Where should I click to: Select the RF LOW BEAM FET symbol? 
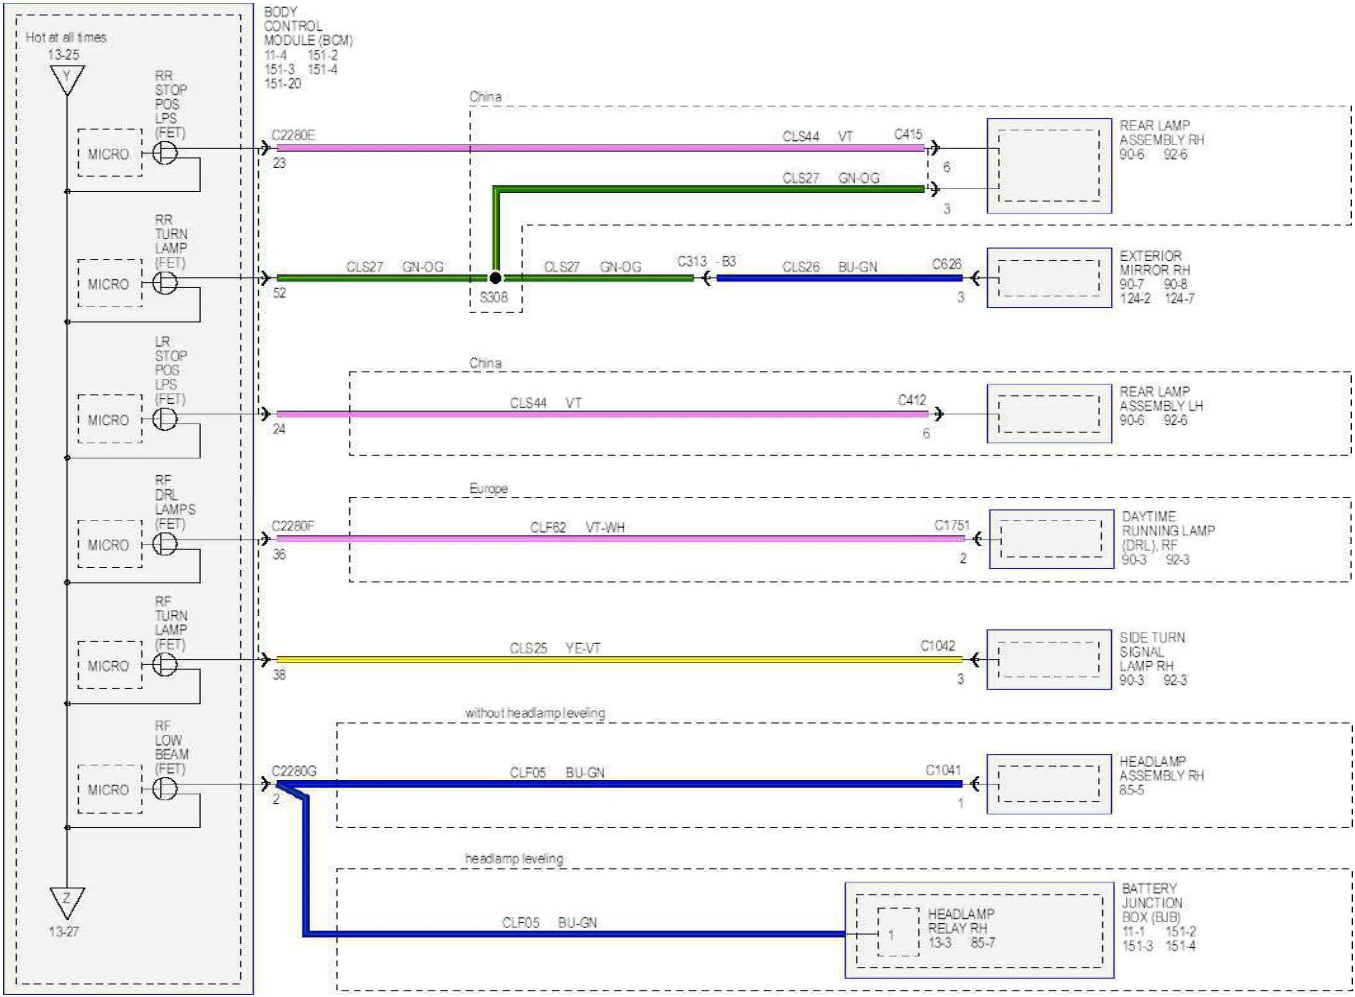(x=166, y=789)
